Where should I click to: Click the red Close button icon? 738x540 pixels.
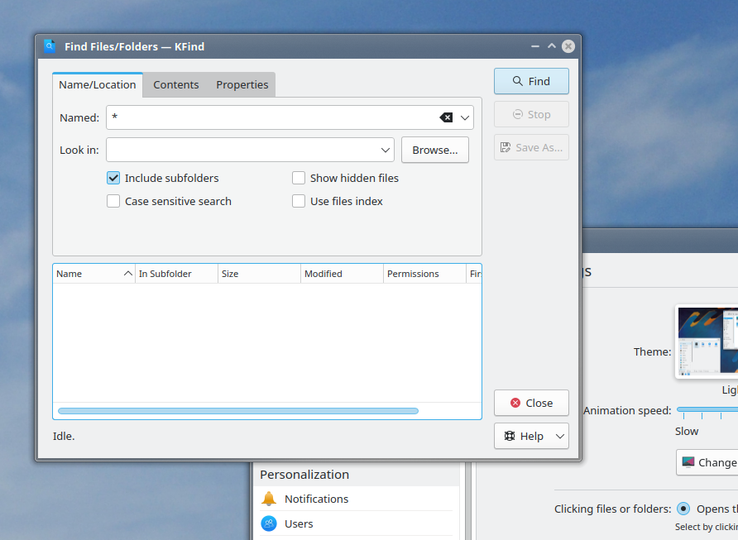[515, 403]
